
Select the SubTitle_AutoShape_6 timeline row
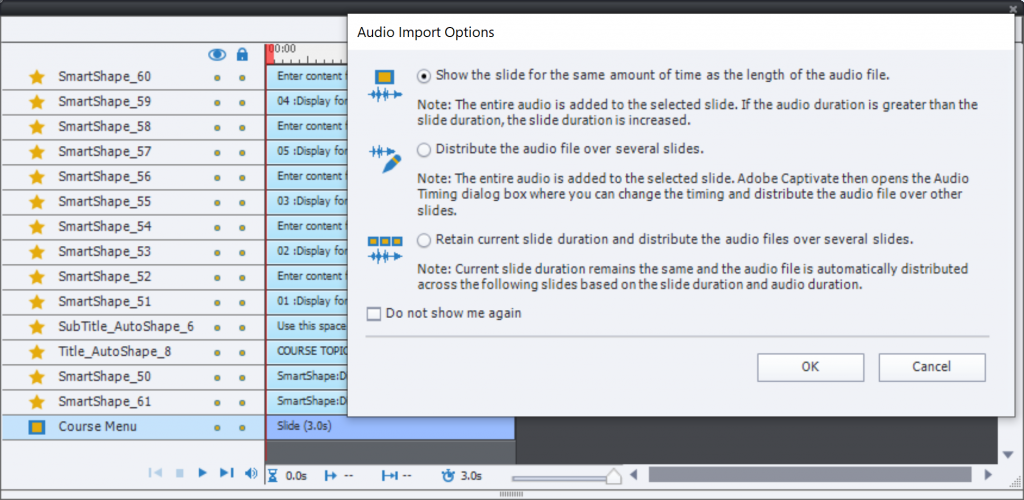pos(125,327)
